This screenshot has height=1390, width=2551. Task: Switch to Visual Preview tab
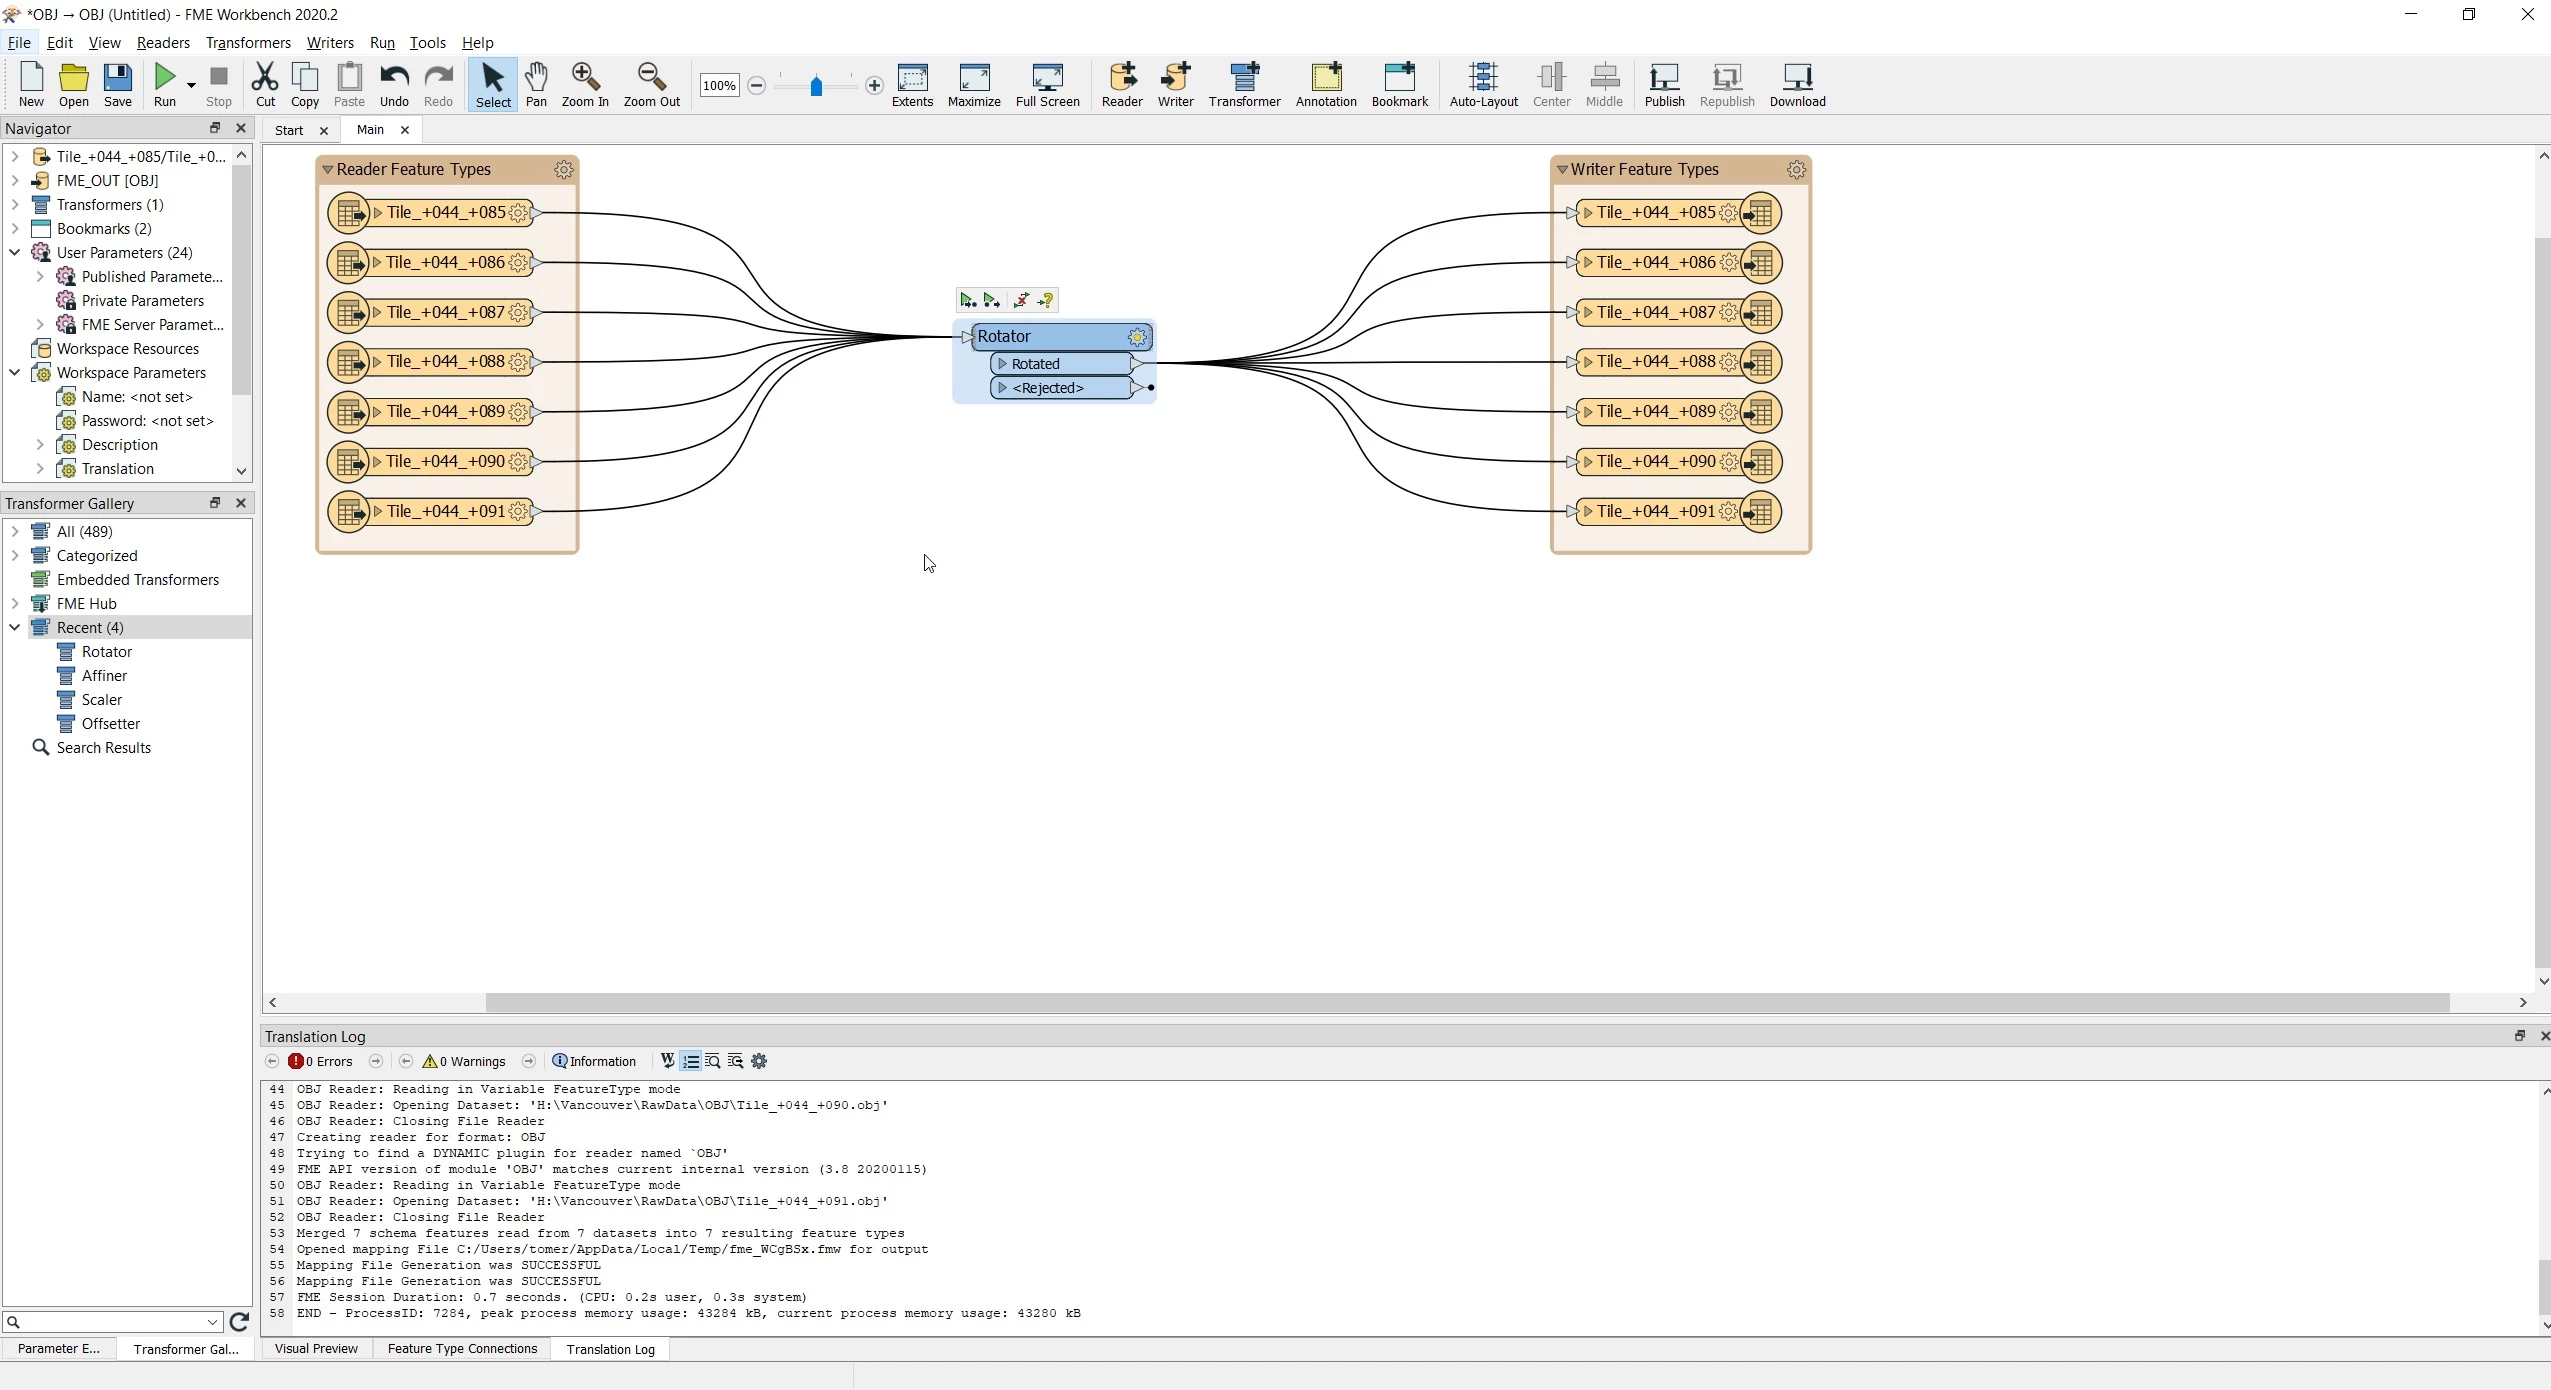tap(316, 1349)
